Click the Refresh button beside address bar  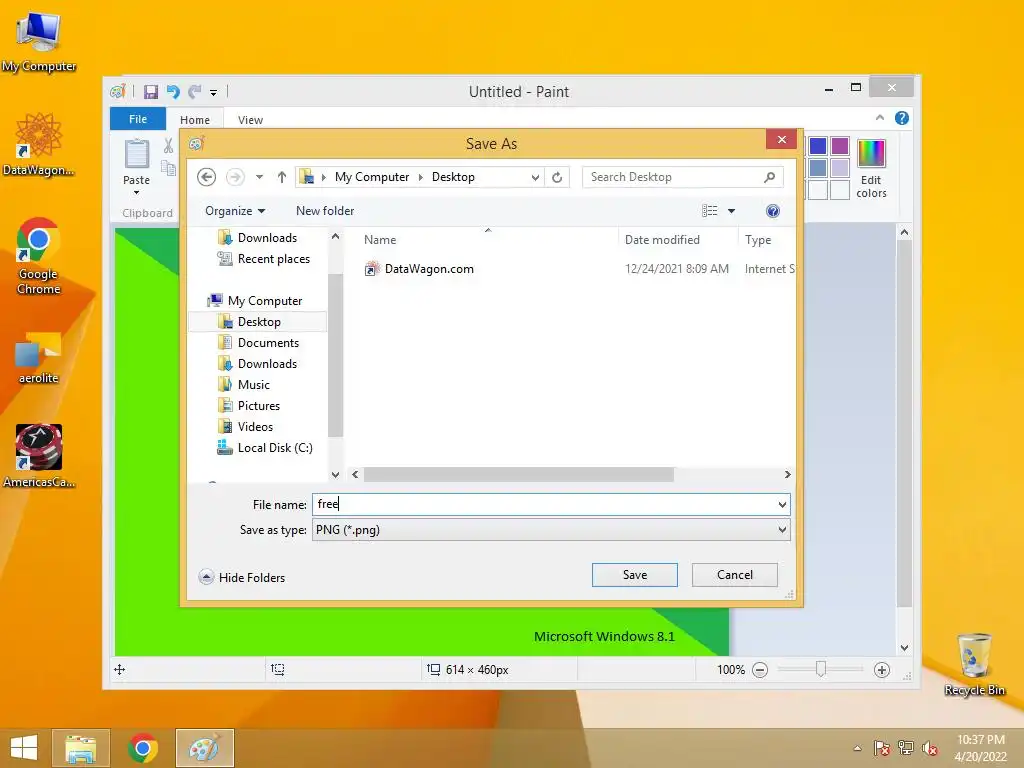[x=557, y=178]
